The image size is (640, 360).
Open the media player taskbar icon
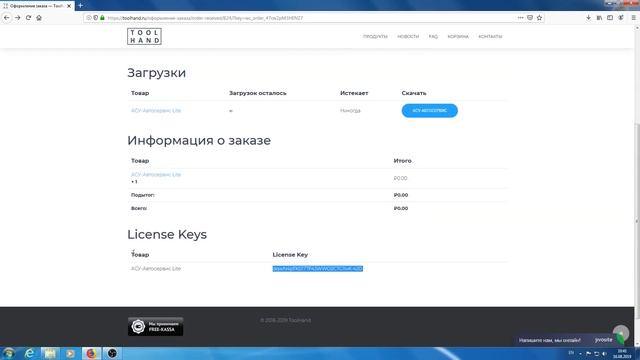pyautogui.click(x=70, y=353)
